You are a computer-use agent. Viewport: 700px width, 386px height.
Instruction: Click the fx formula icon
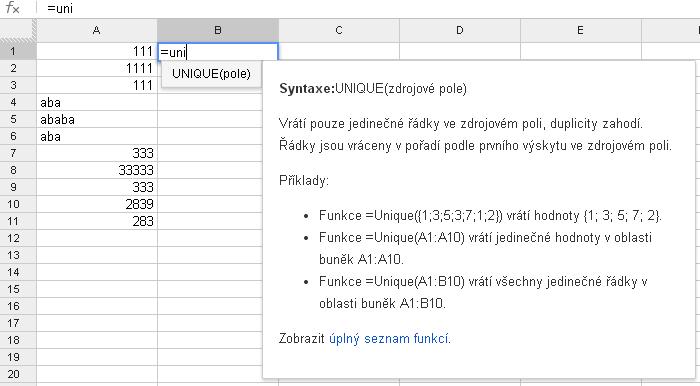12,8
